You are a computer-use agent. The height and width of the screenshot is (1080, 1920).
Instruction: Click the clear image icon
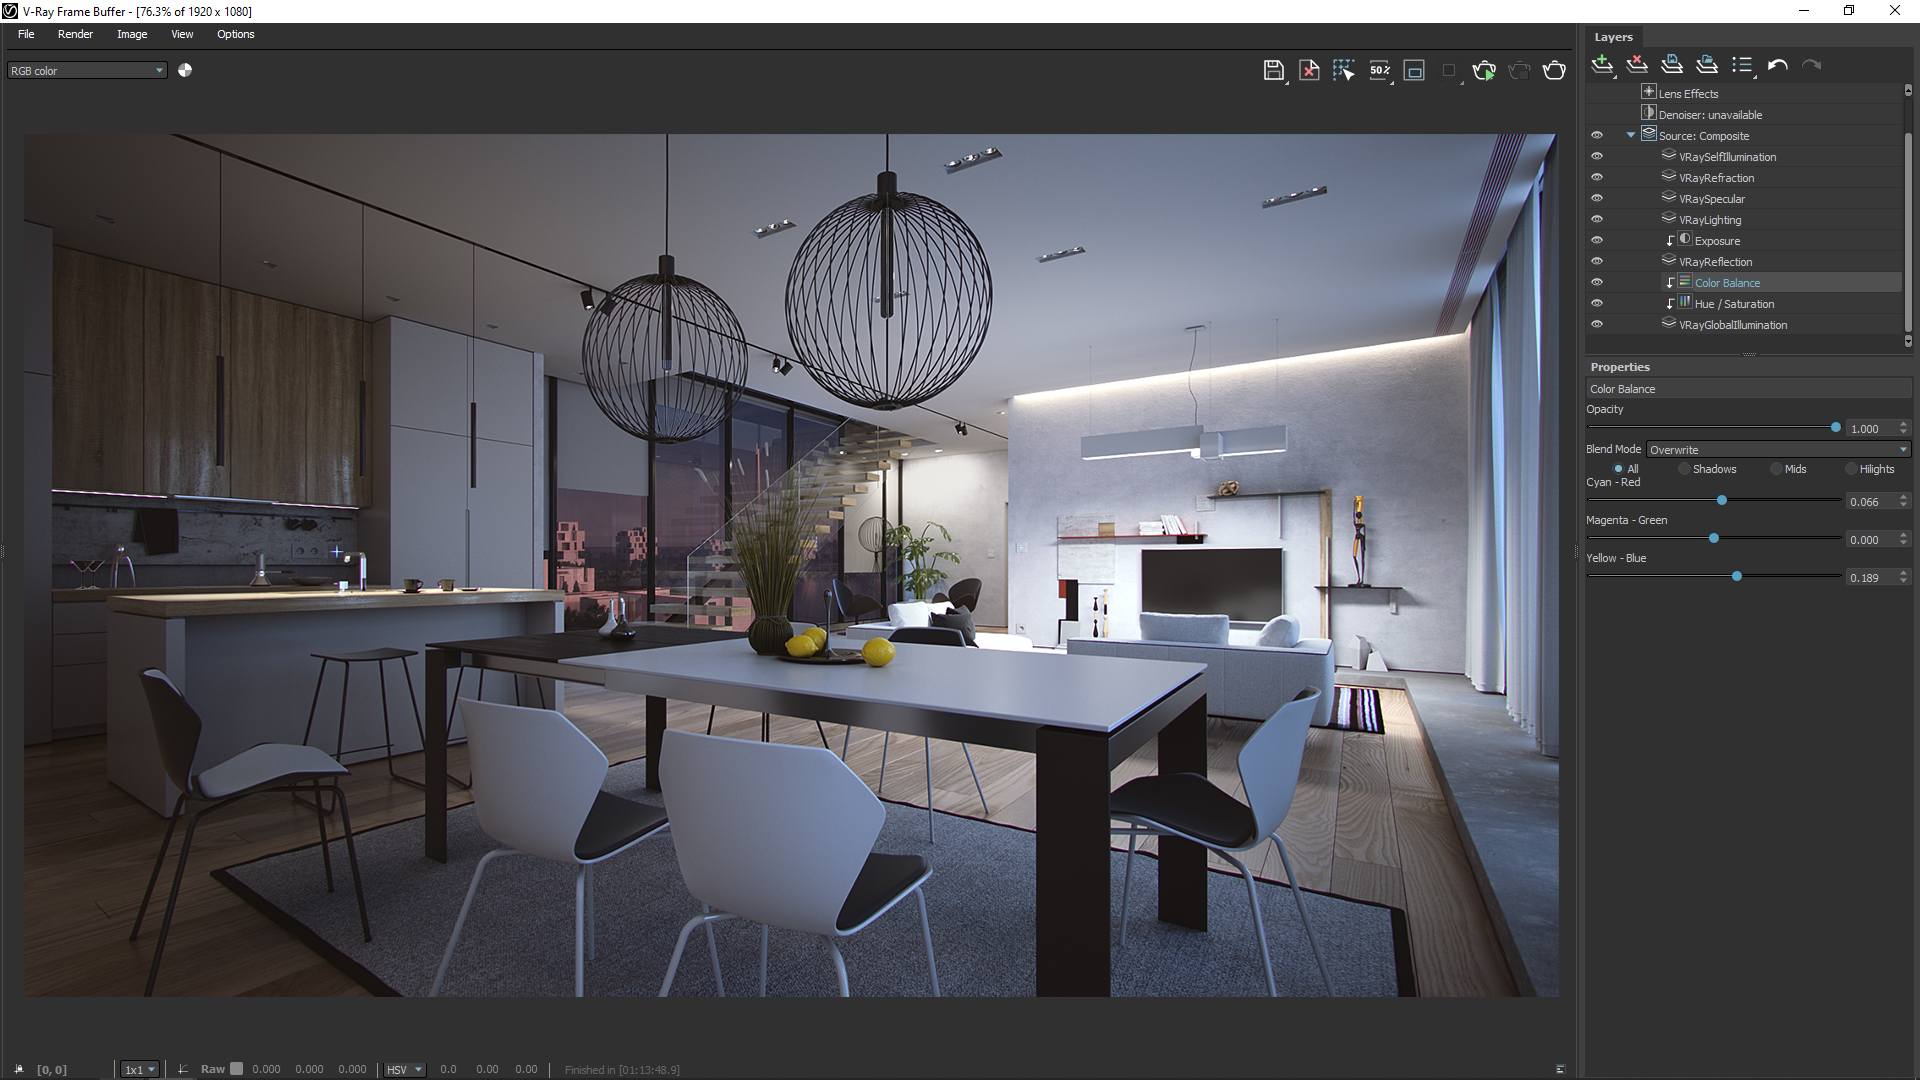pyautogui.click(x=1308, y=70)
